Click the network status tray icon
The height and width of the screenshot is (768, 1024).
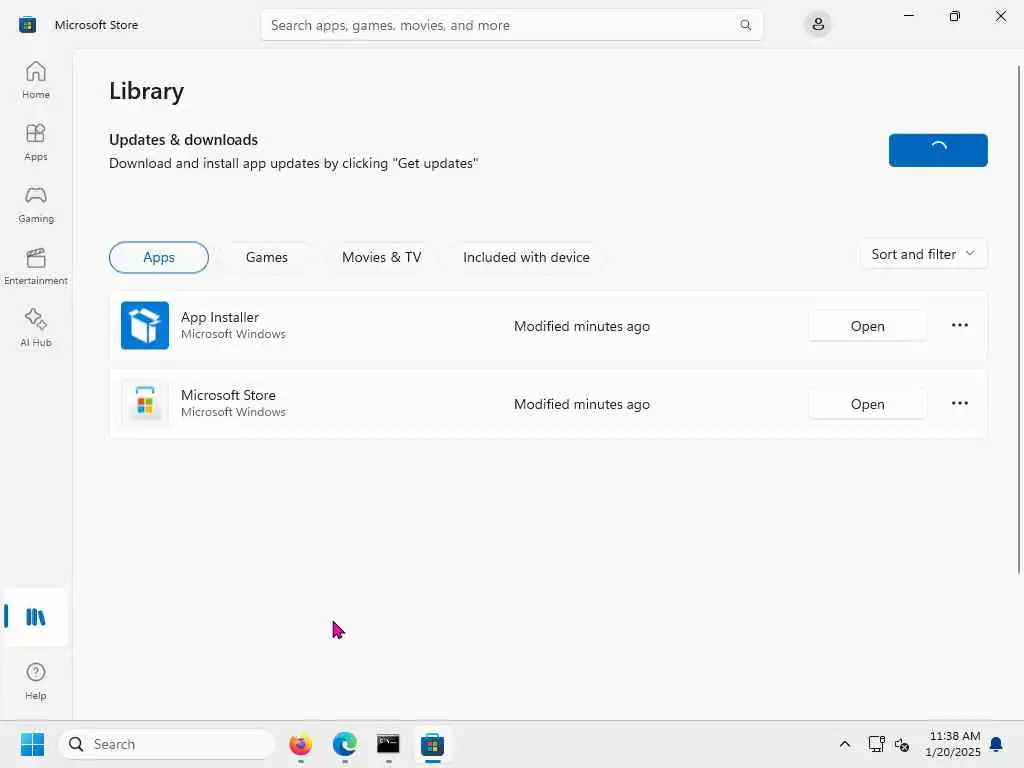click(x=876, y=744)
